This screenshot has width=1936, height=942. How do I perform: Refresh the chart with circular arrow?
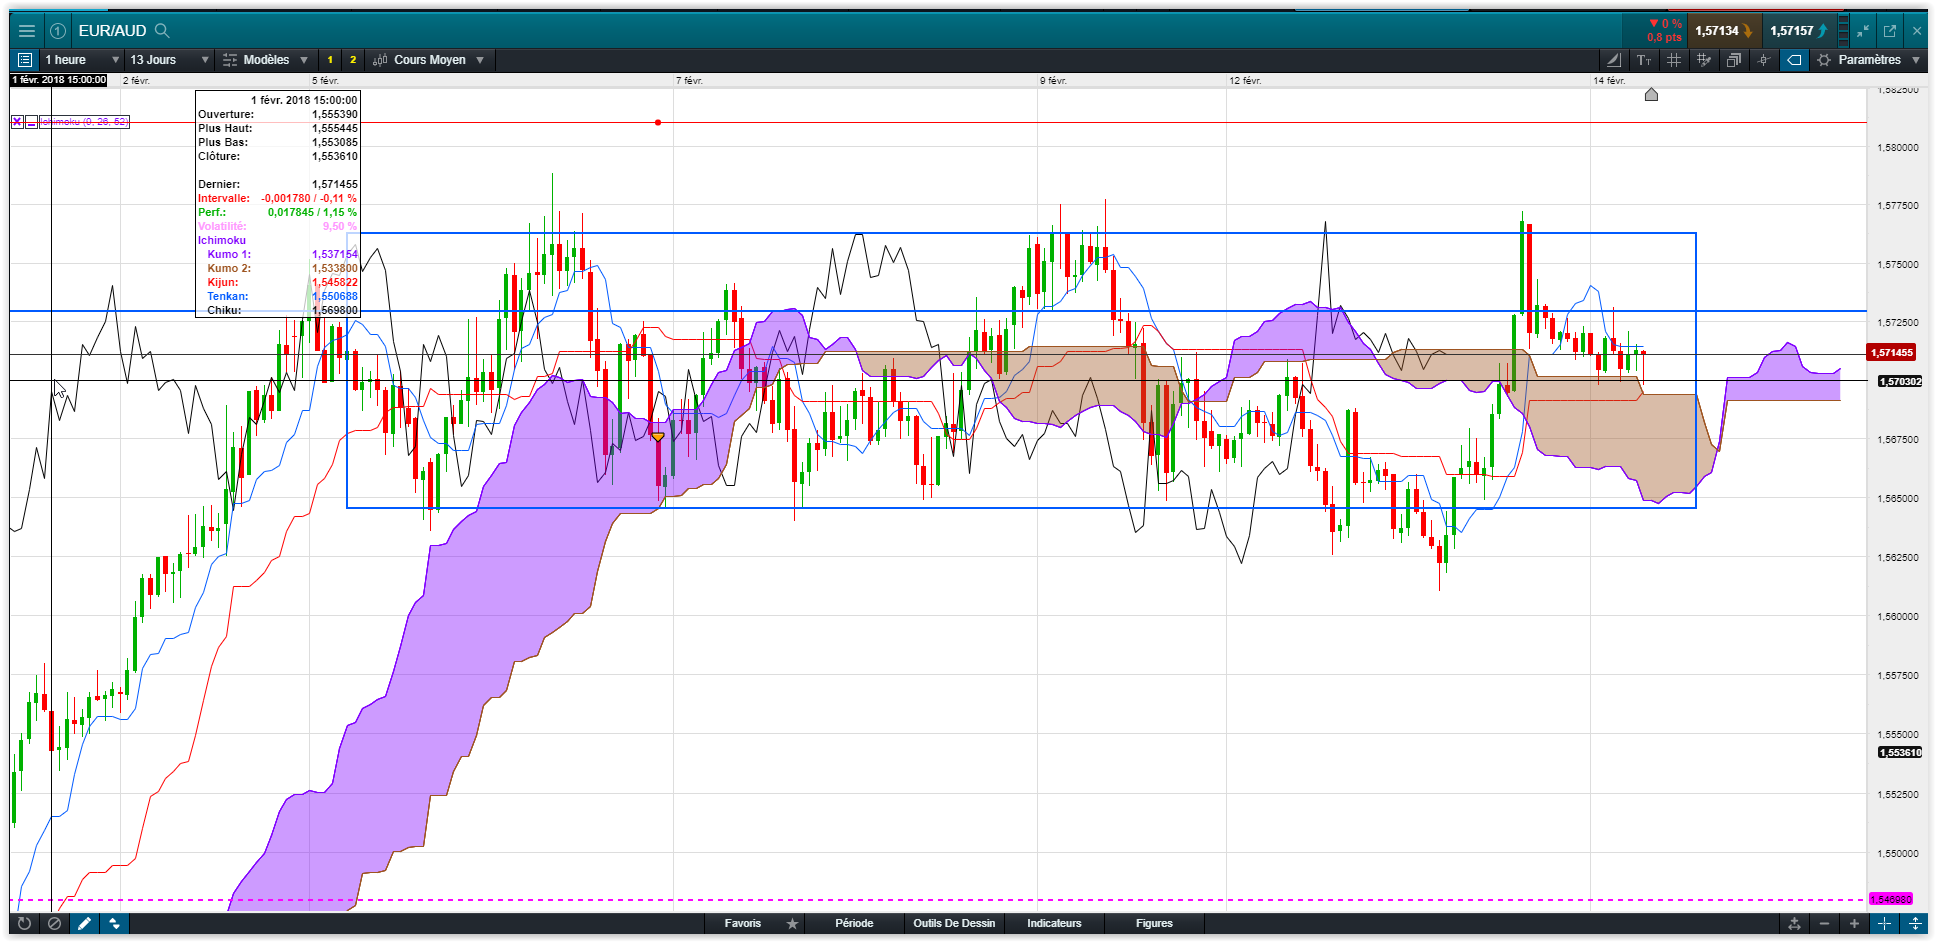(25, 924)
